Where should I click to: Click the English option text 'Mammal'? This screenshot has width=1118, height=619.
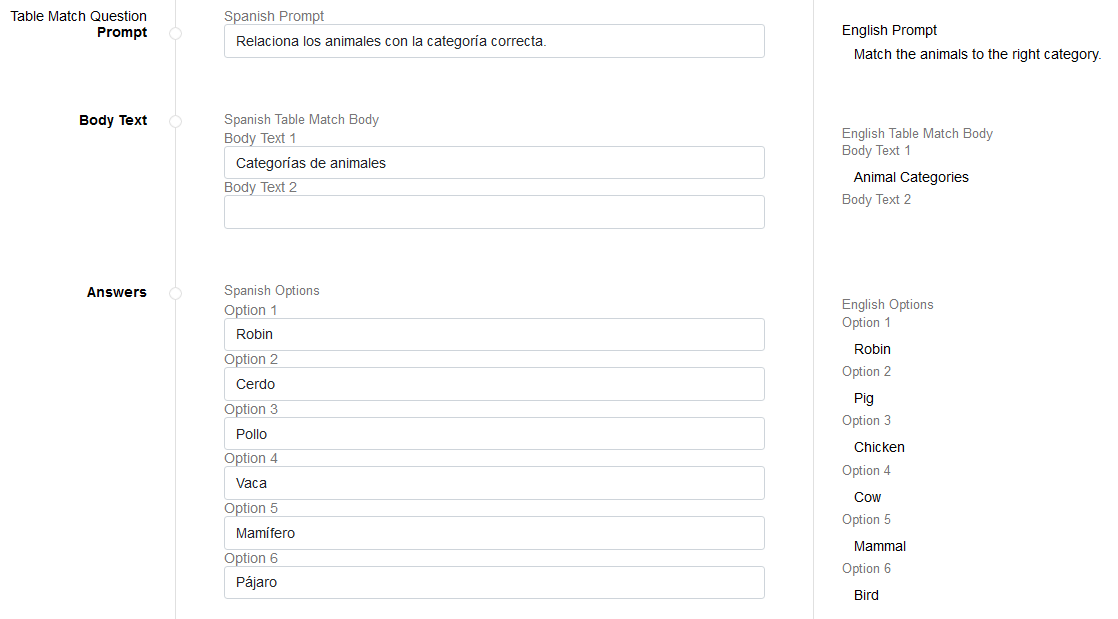coord(880,546)
